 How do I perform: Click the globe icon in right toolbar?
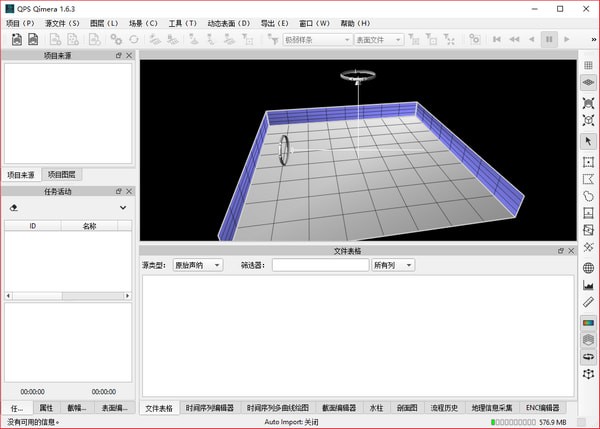(588, 268)
